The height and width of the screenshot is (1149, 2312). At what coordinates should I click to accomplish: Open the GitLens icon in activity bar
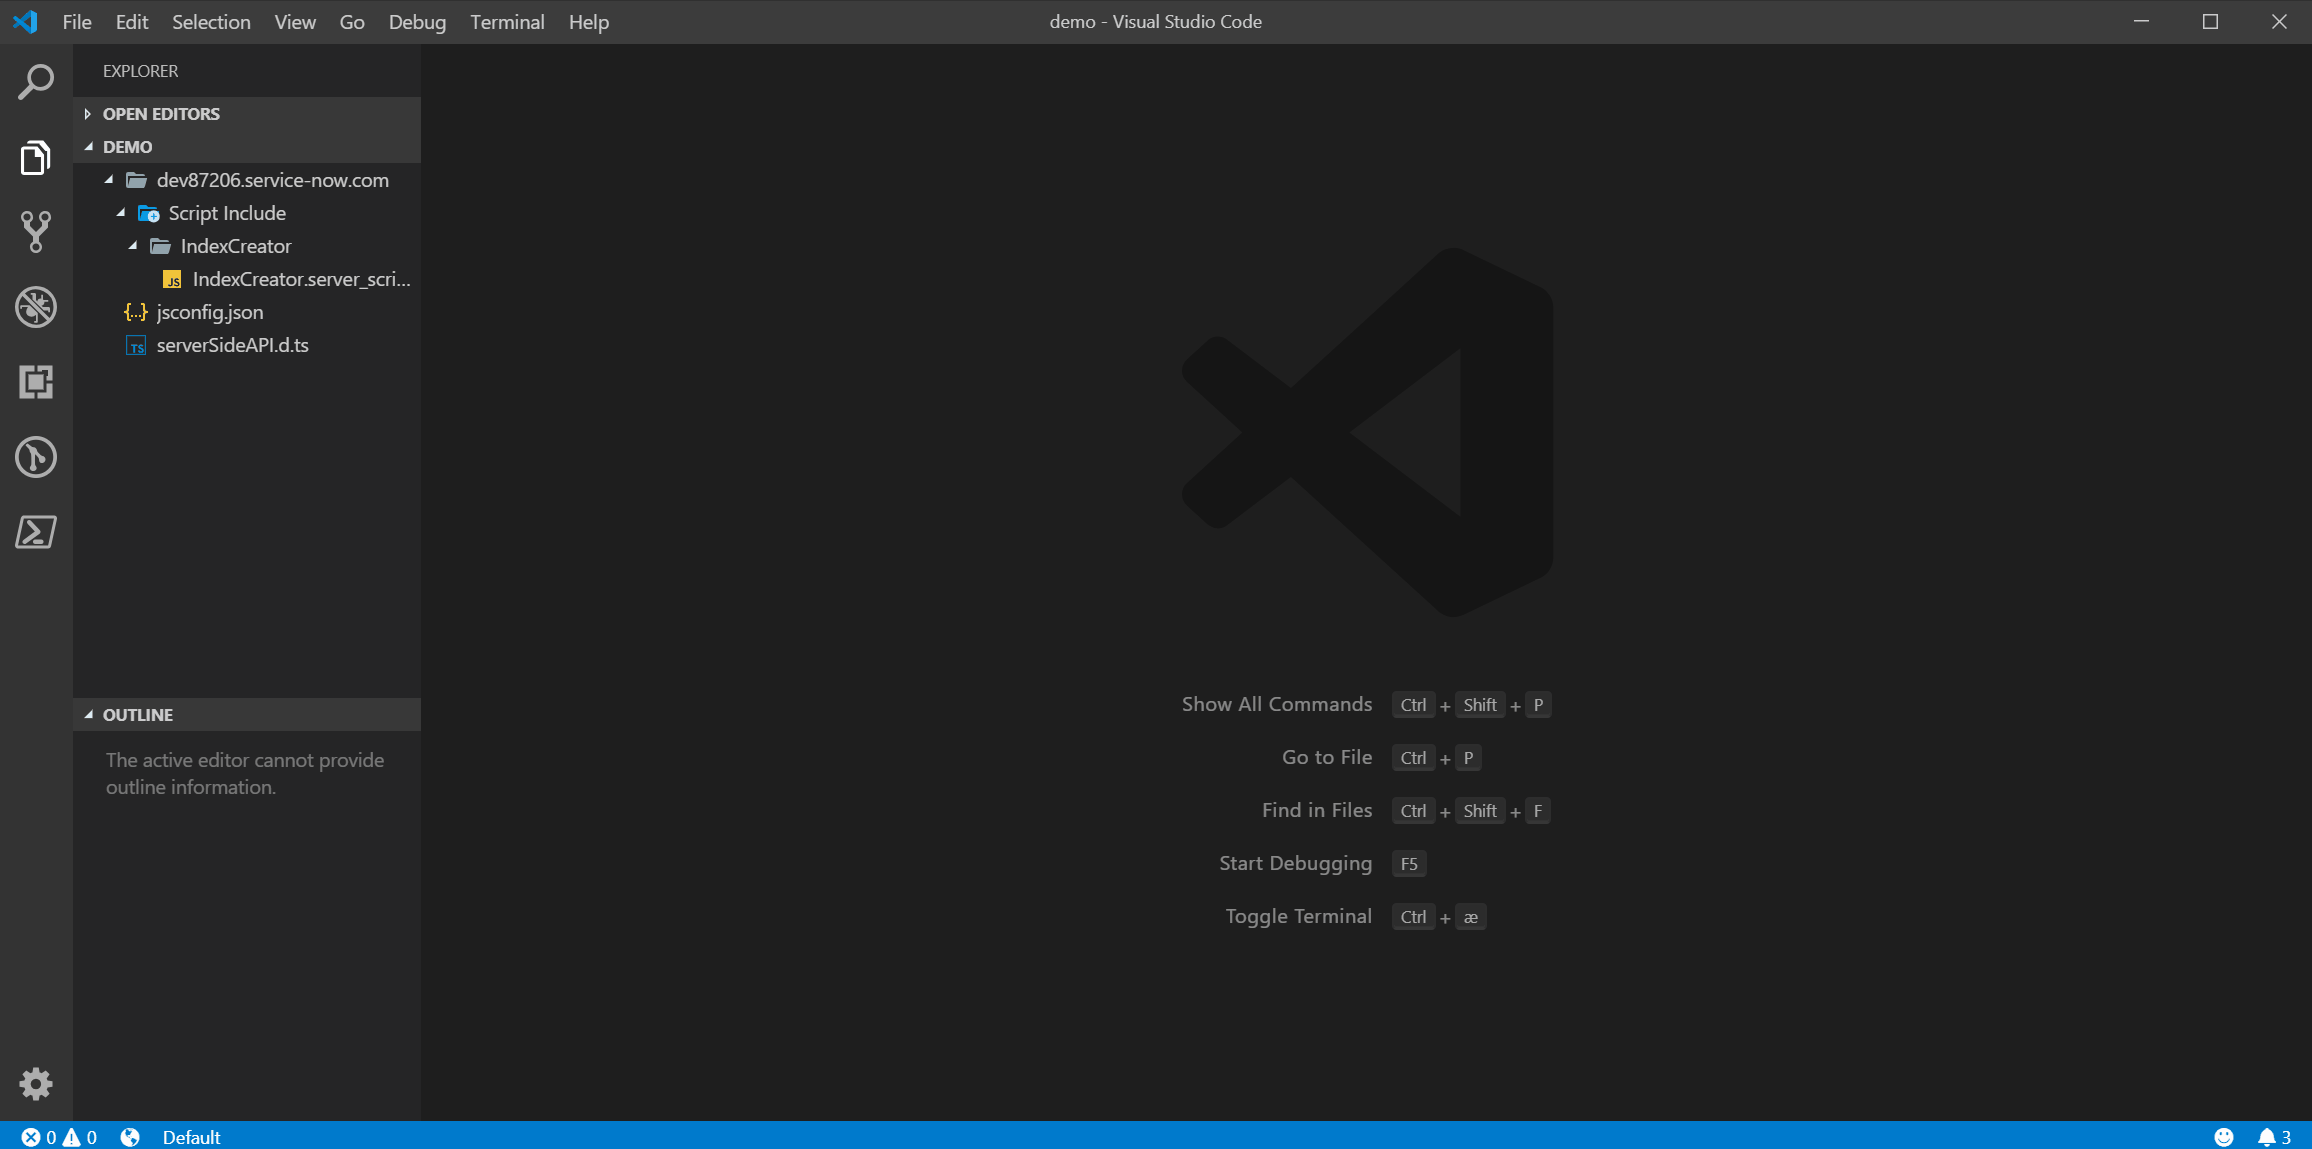tap(36, 457)
